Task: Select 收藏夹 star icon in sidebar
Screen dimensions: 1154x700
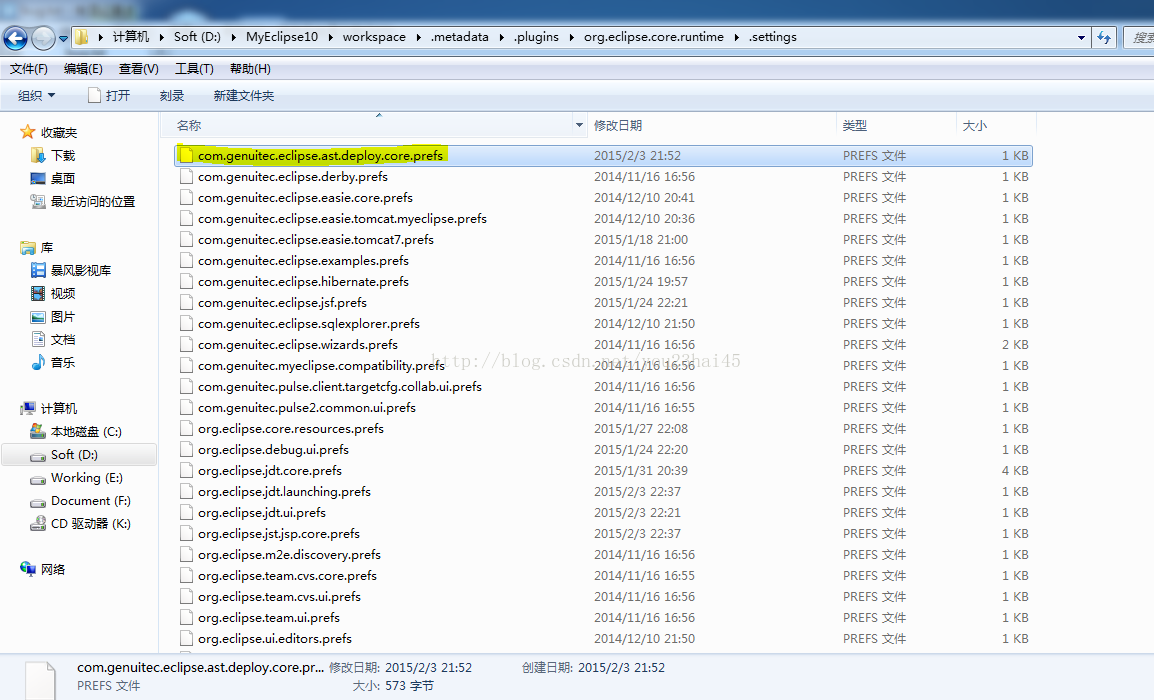Action: point(28,132)
